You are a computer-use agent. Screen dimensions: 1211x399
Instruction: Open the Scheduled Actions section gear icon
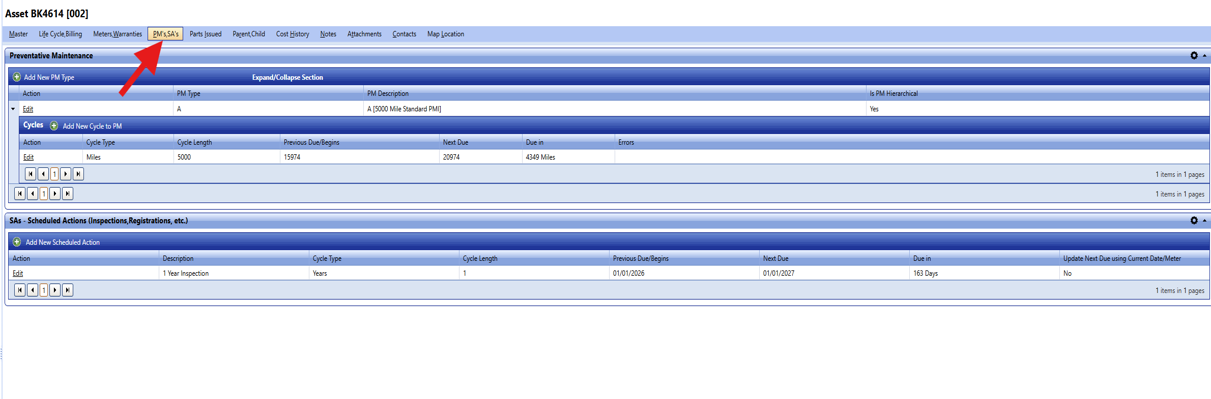1193,221
